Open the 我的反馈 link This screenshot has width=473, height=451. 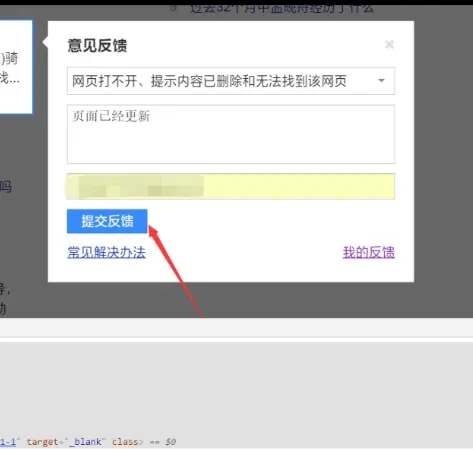[369, 252]
